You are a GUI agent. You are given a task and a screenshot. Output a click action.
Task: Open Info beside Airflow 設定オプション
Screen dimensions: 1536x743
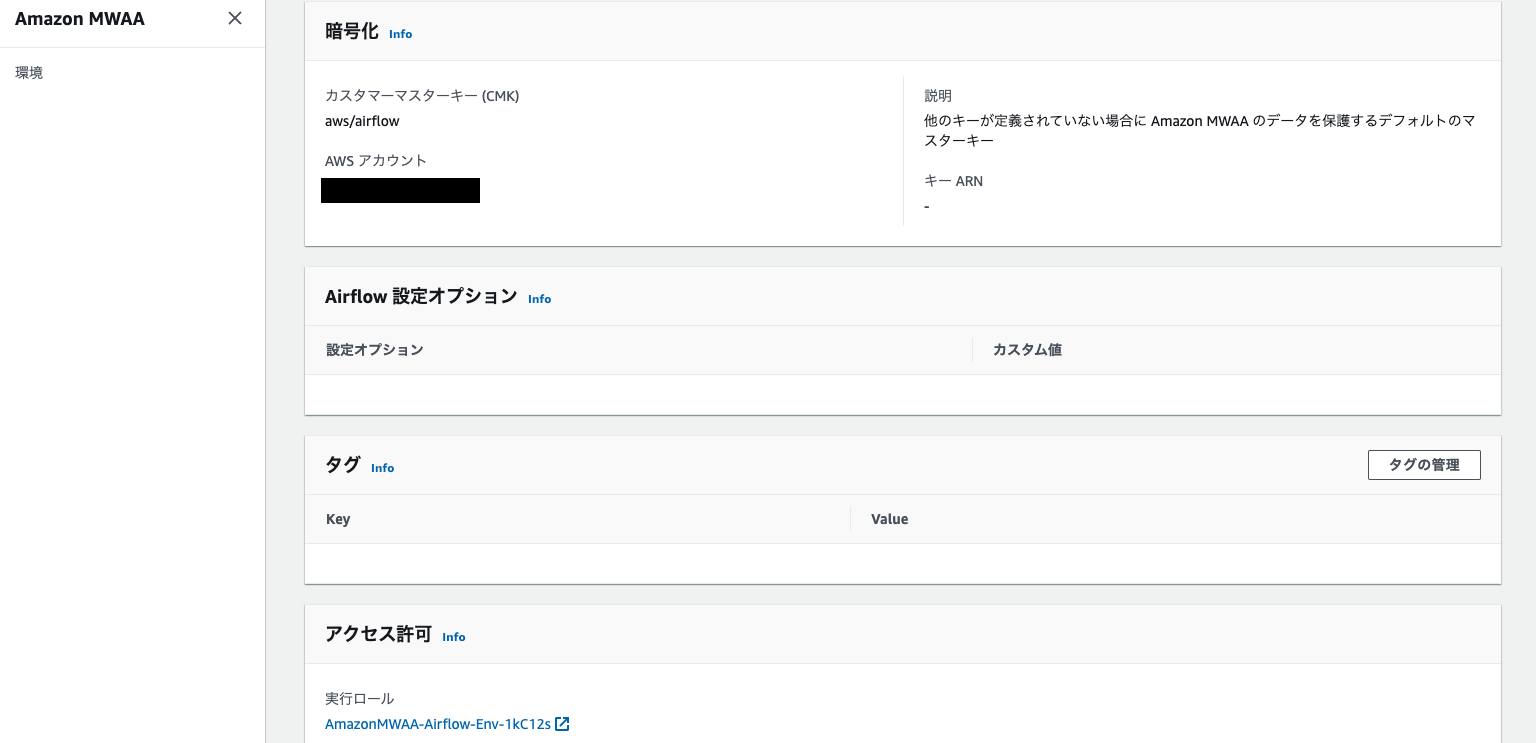pyautogui.click(x=539, y=299)
